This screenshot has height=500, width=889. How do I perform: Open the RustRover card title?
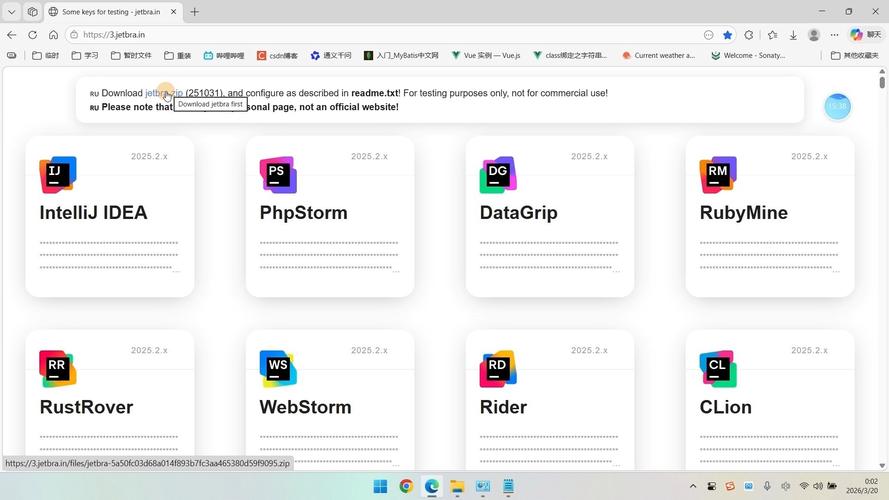[x=86, y=407]
